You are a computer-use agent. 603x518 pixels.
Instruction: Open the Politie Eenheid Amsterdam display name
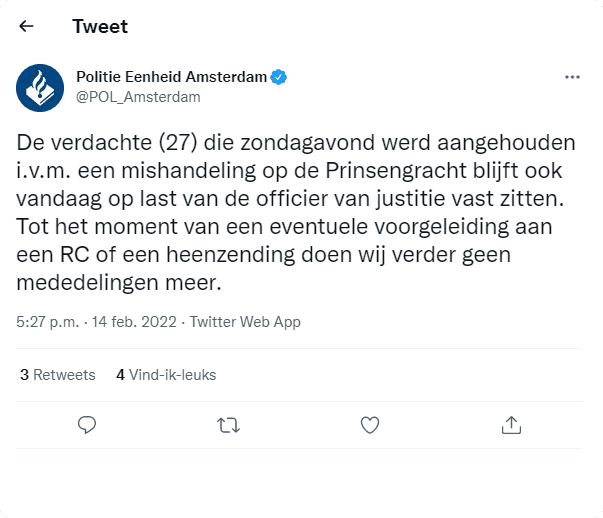click(173, 77)
